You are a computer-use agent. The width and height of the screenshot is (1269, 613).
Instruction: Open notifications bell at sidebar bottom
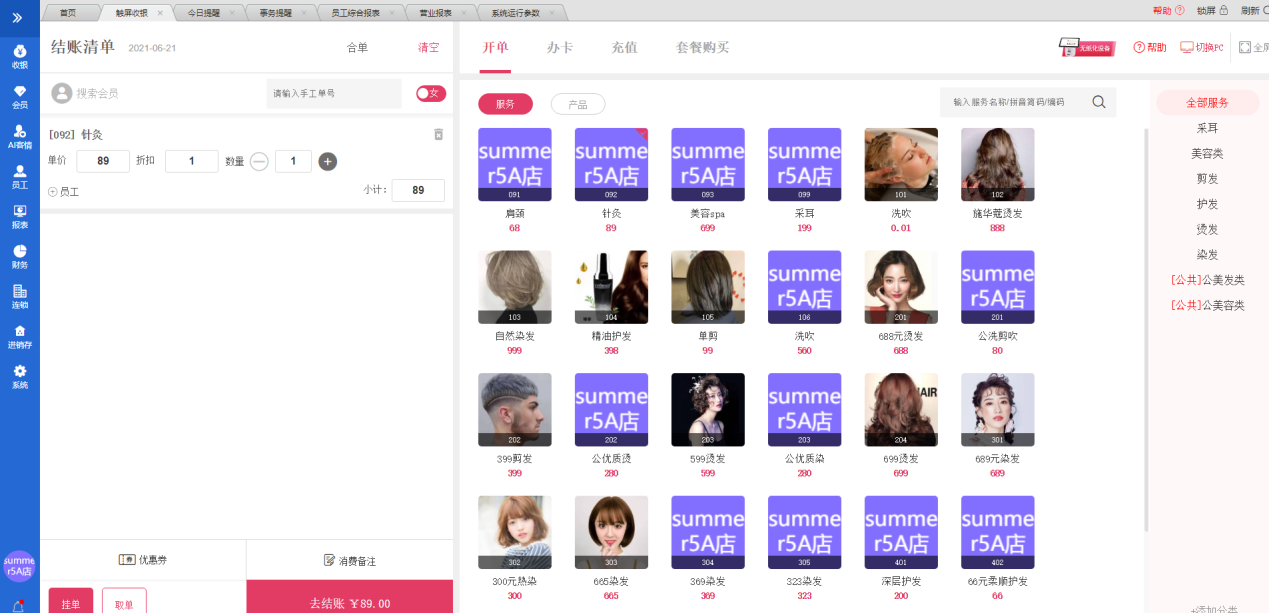coord(19,606)
